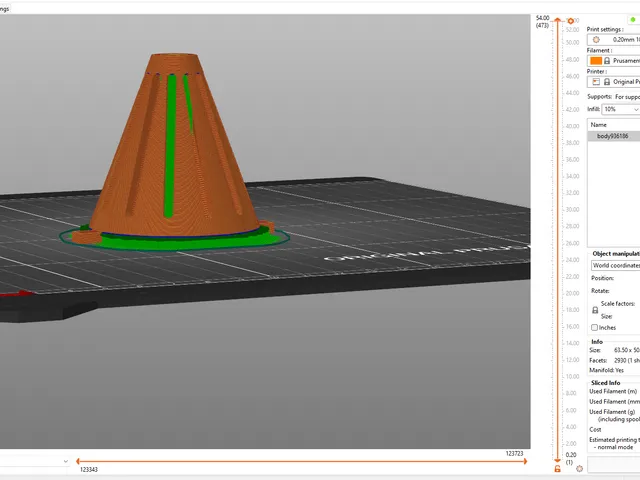Viewport: 640px width, 480px height.
Task: Click the add color change marker icon
Action: (x=571, y=21)
